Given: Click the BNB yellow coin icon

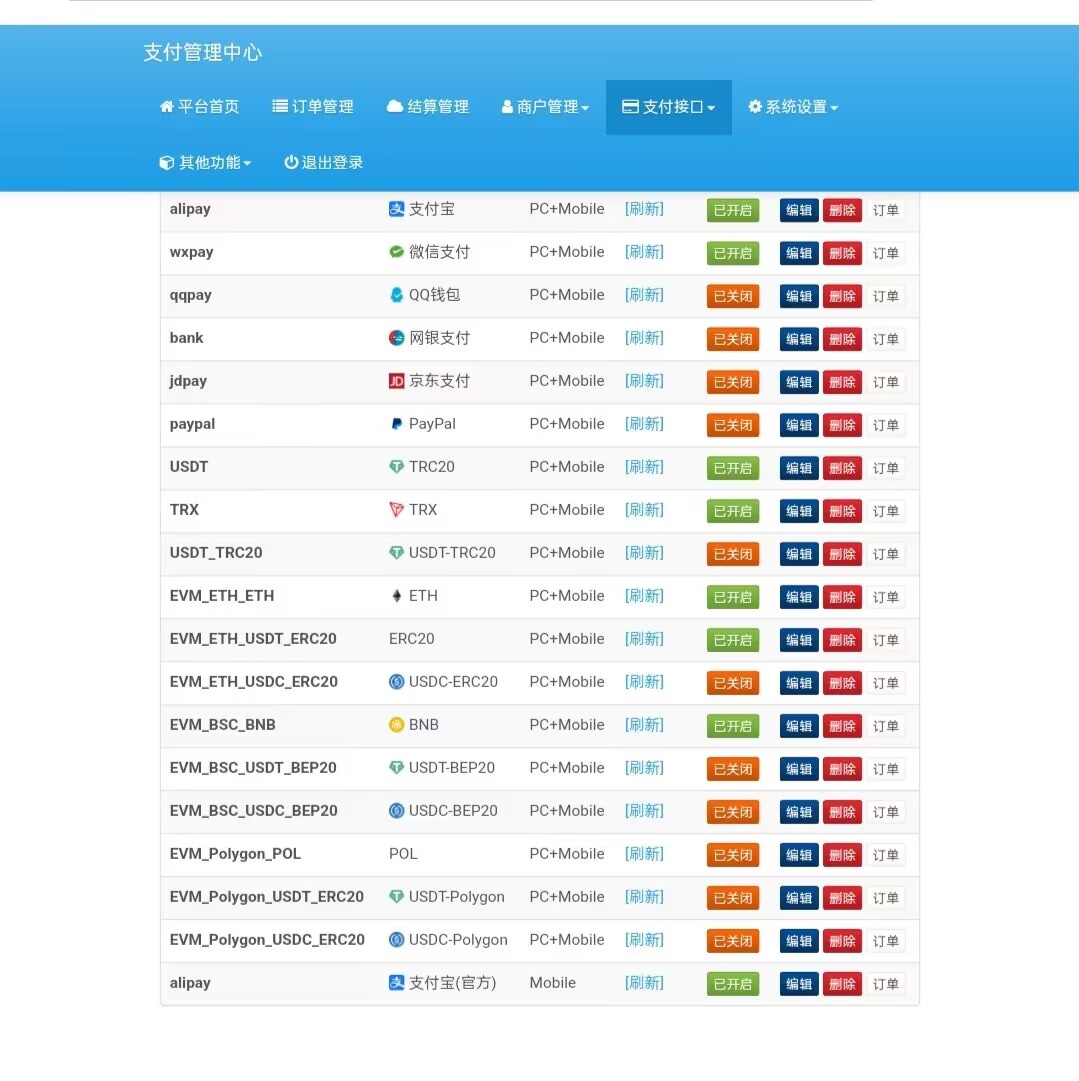Looking at the screenshot, I should click(x=398, y=725).
